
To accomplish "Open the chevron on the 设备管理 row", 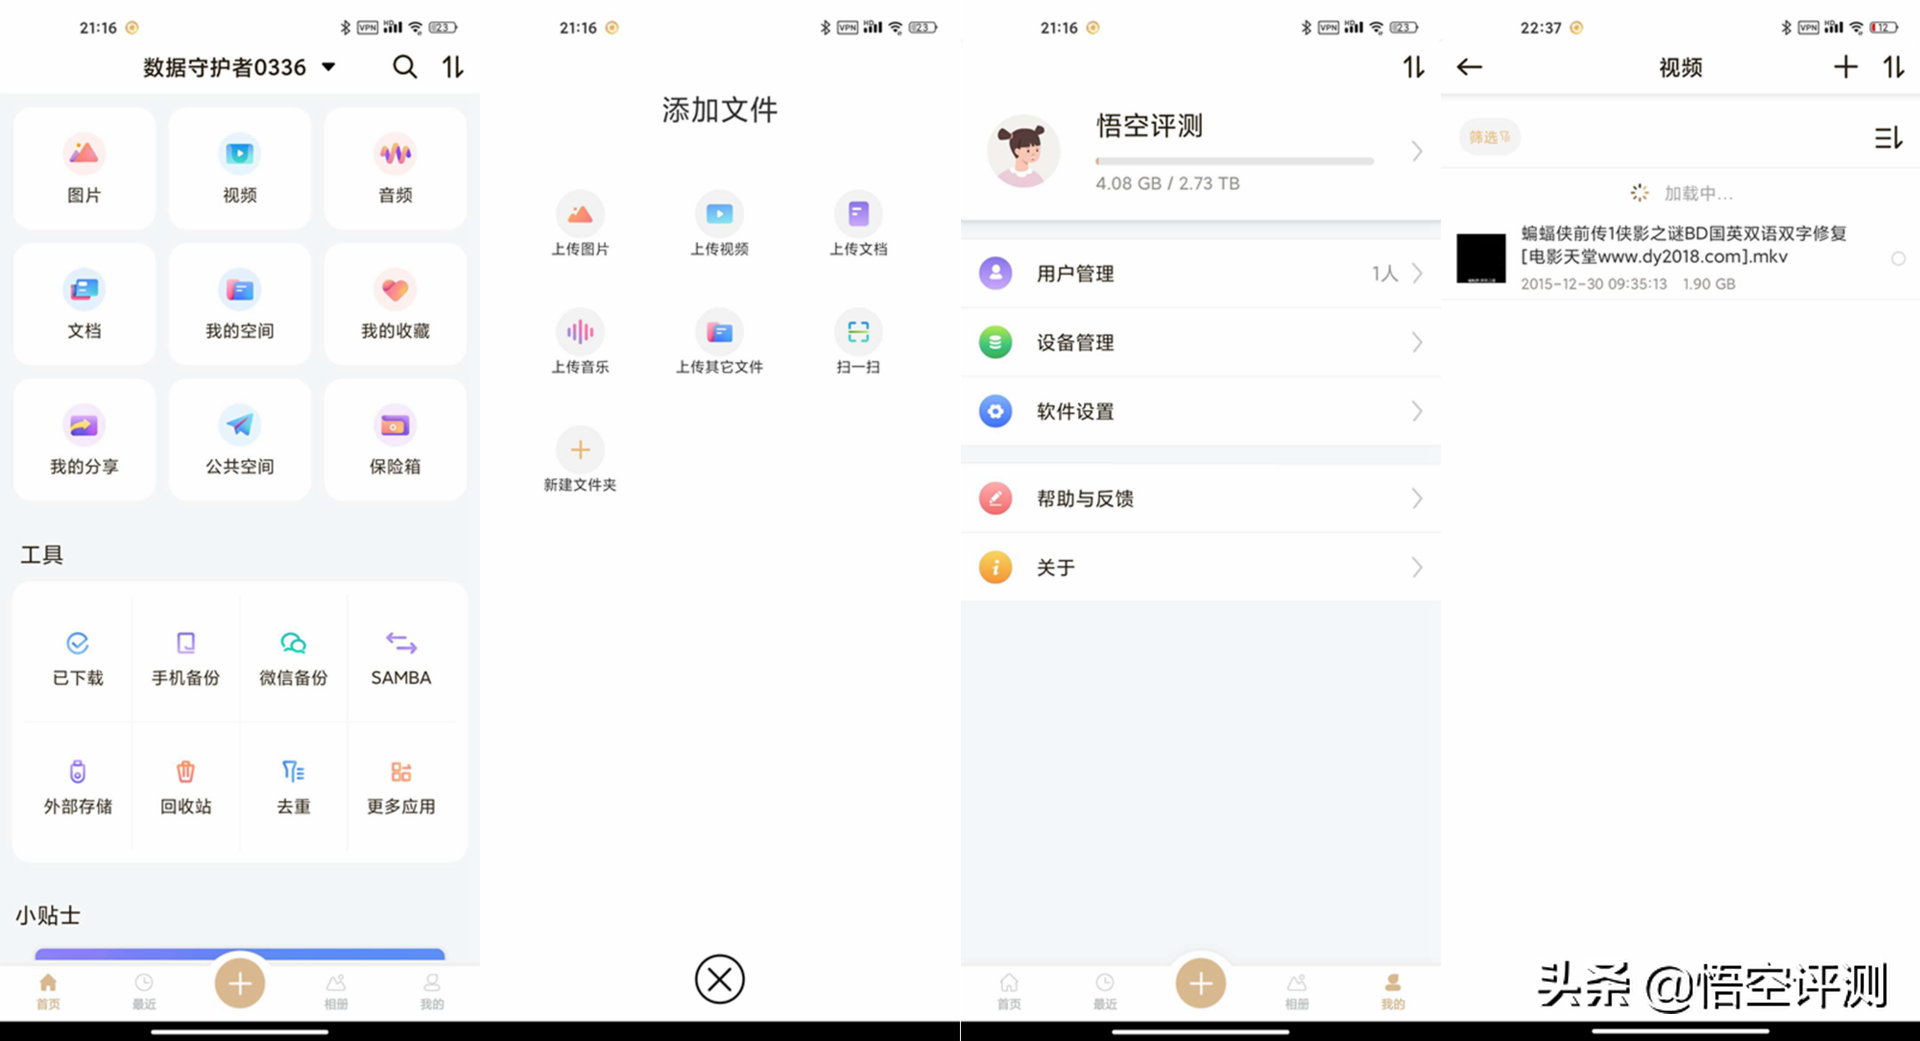I will pyautogui.click(x=1417, y=342).
